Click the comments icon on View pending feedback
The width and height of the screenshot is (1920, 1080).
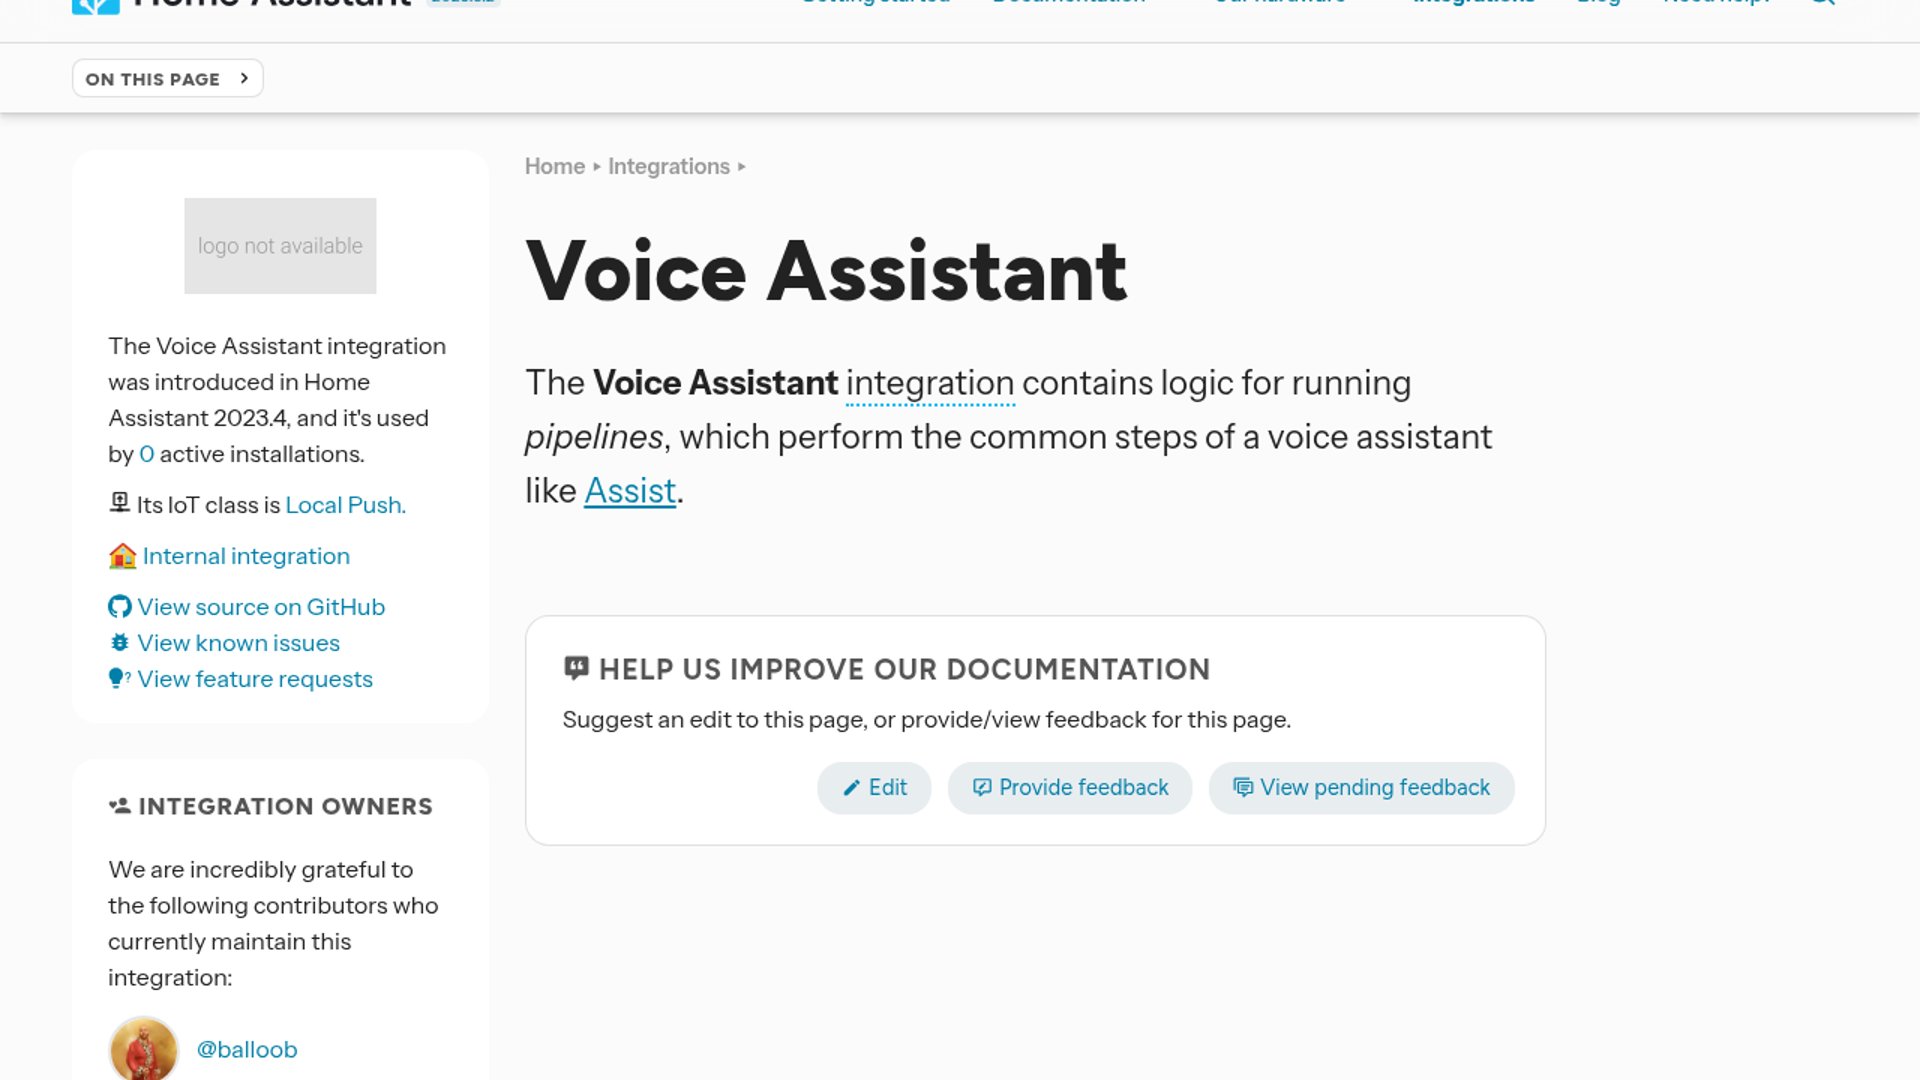[x=1242, y=788]
